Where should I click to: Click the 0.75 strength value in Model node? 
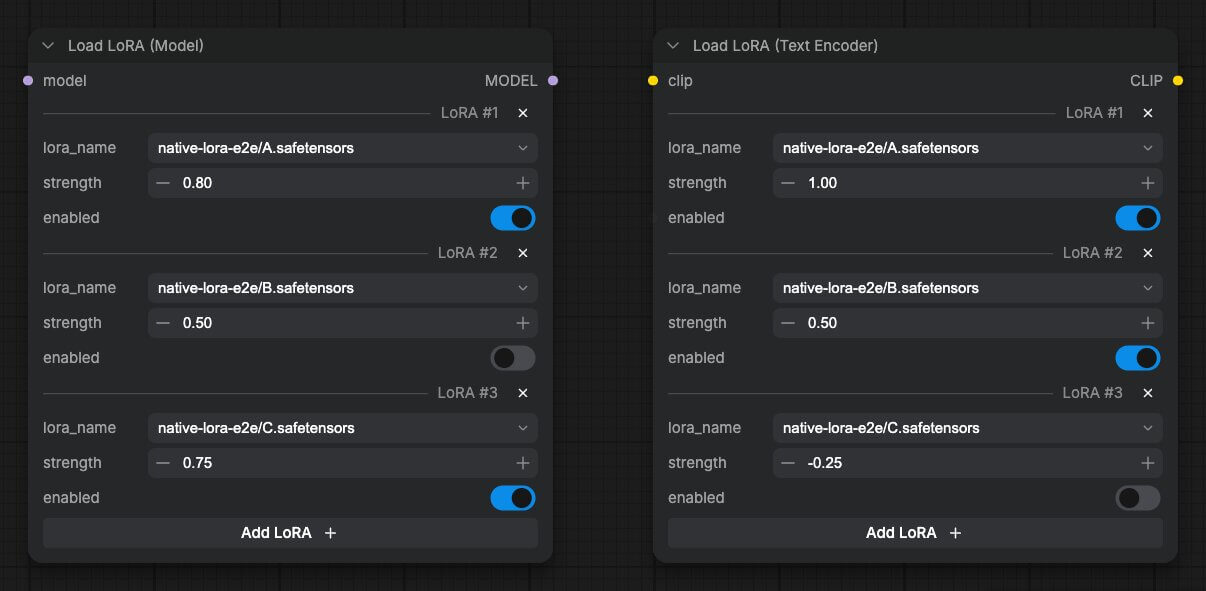coord(197,463)
